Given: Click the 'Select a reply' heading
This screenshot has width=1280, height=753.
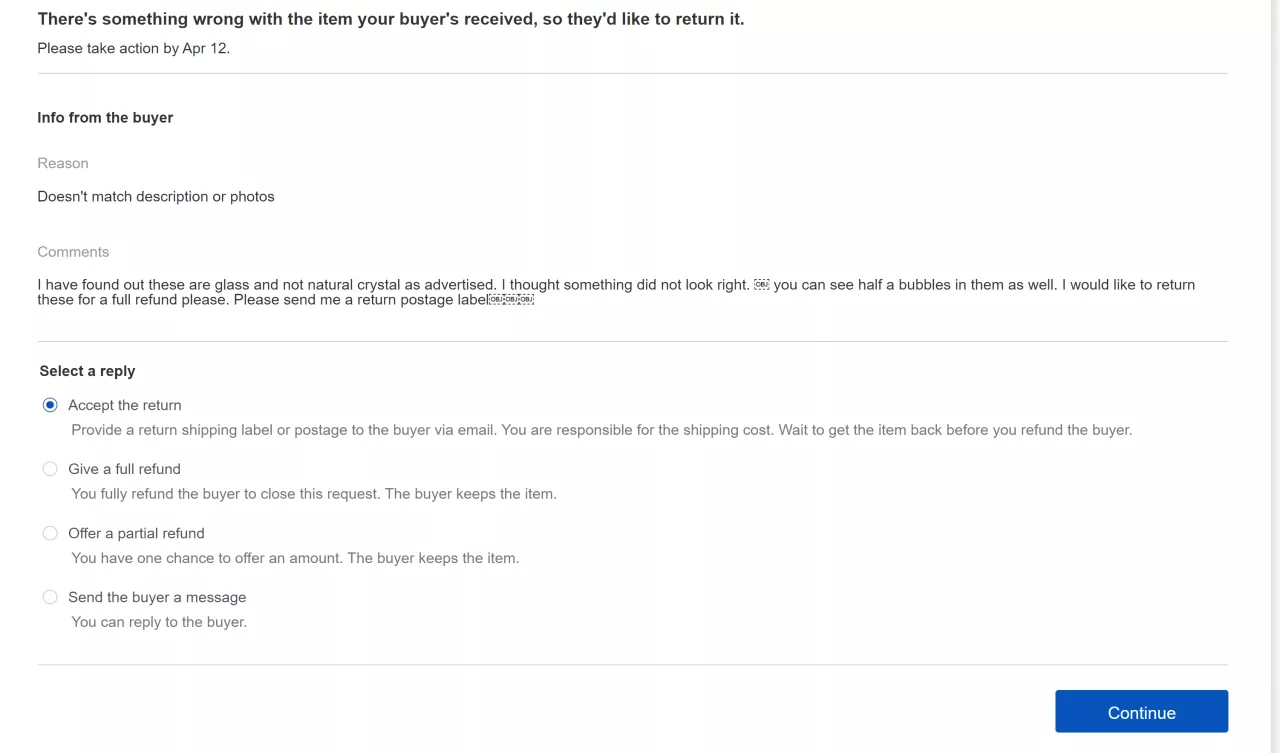Looking at the screenshot, I should (x=87, y=371).
